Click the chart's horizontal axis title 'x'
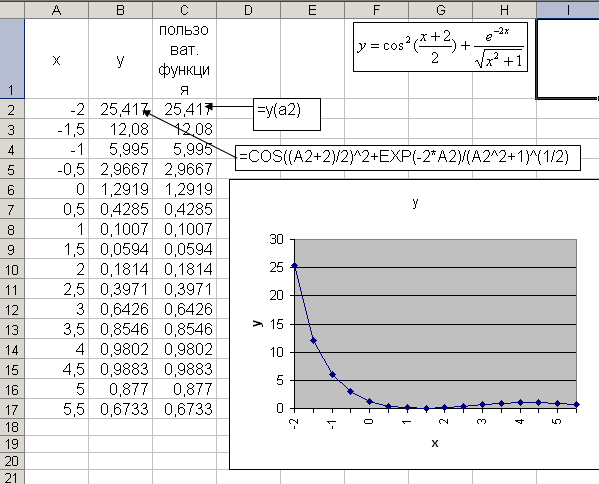599x484 pixels. point(435,443)
